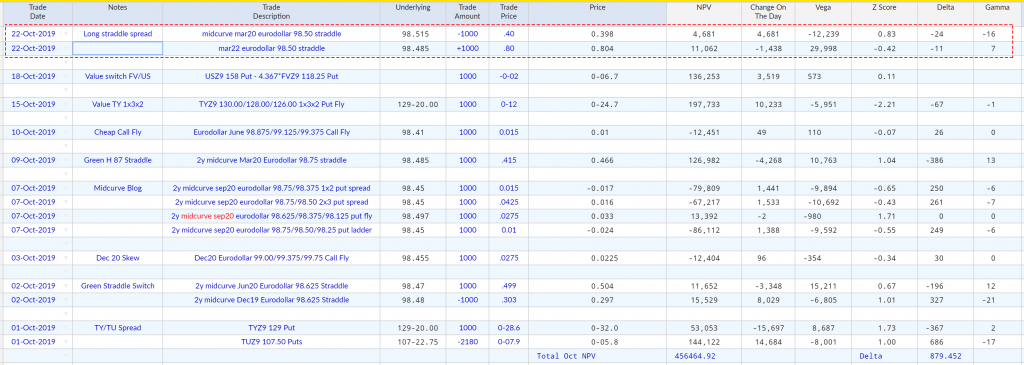Image resolution: width=1024 pixels, height=365 pixels.
Task: Select 'midcurve mar20 eurodollar 98.50 straddle' description
Action: [x=271, y=34]
